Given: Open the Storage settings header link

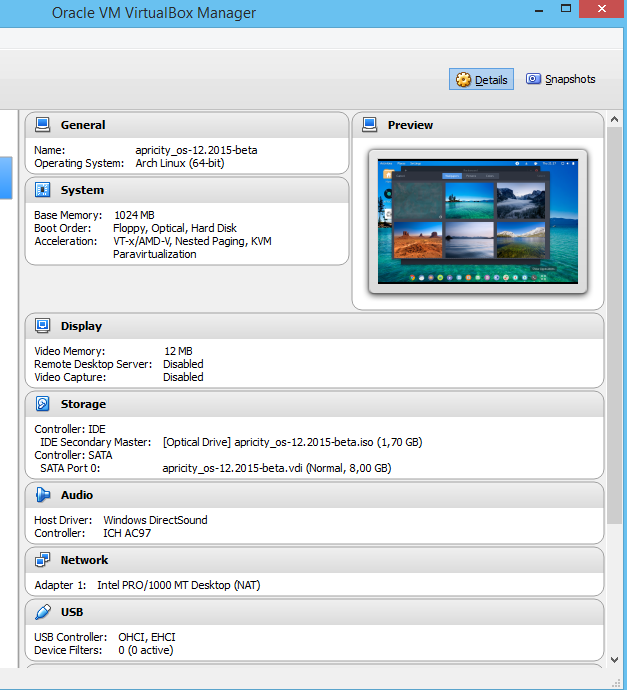Looking at the screenshot, I should (83, 404).
